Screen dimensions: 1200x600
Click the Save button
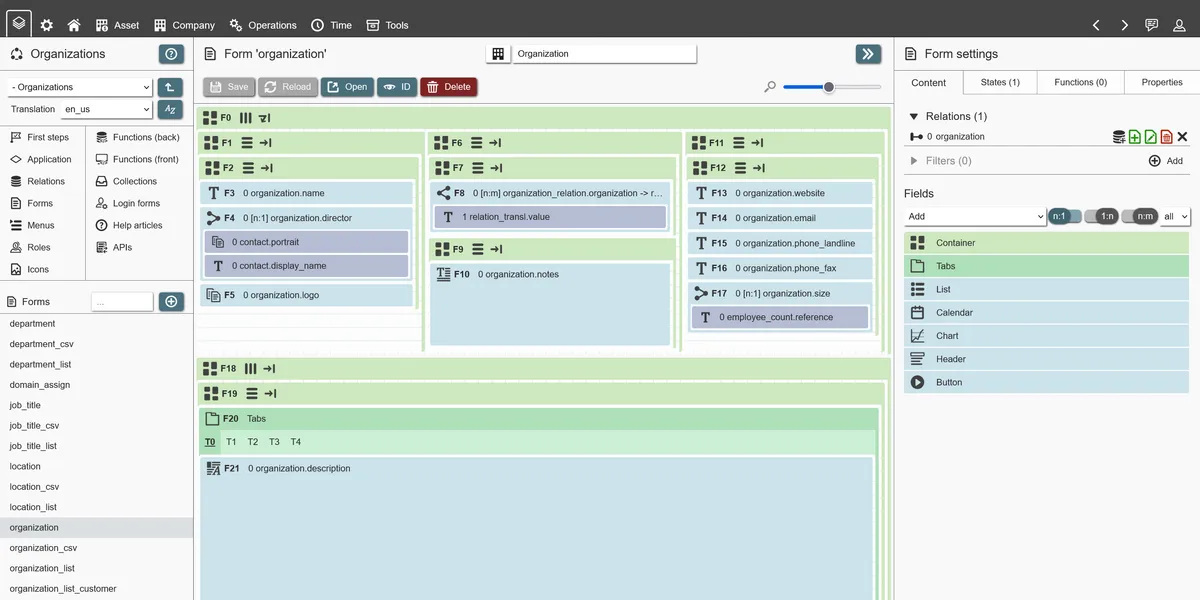point(229,87)
